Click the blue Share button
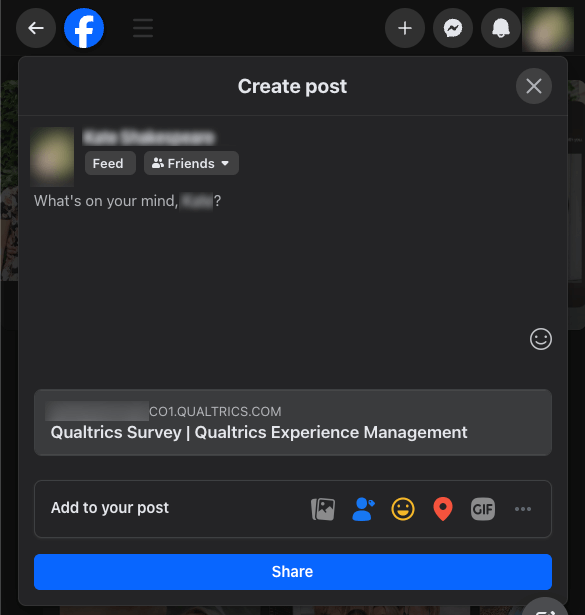585x615 pixels. (293, 572)
